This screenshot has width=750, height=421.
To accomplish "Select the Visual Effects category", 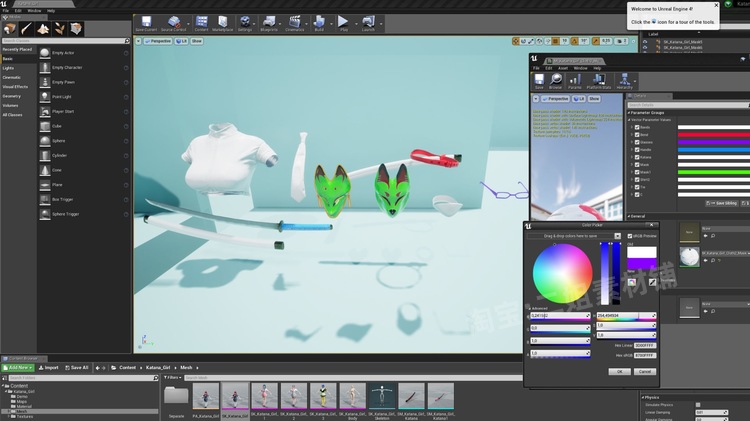I will pos(15,87).
